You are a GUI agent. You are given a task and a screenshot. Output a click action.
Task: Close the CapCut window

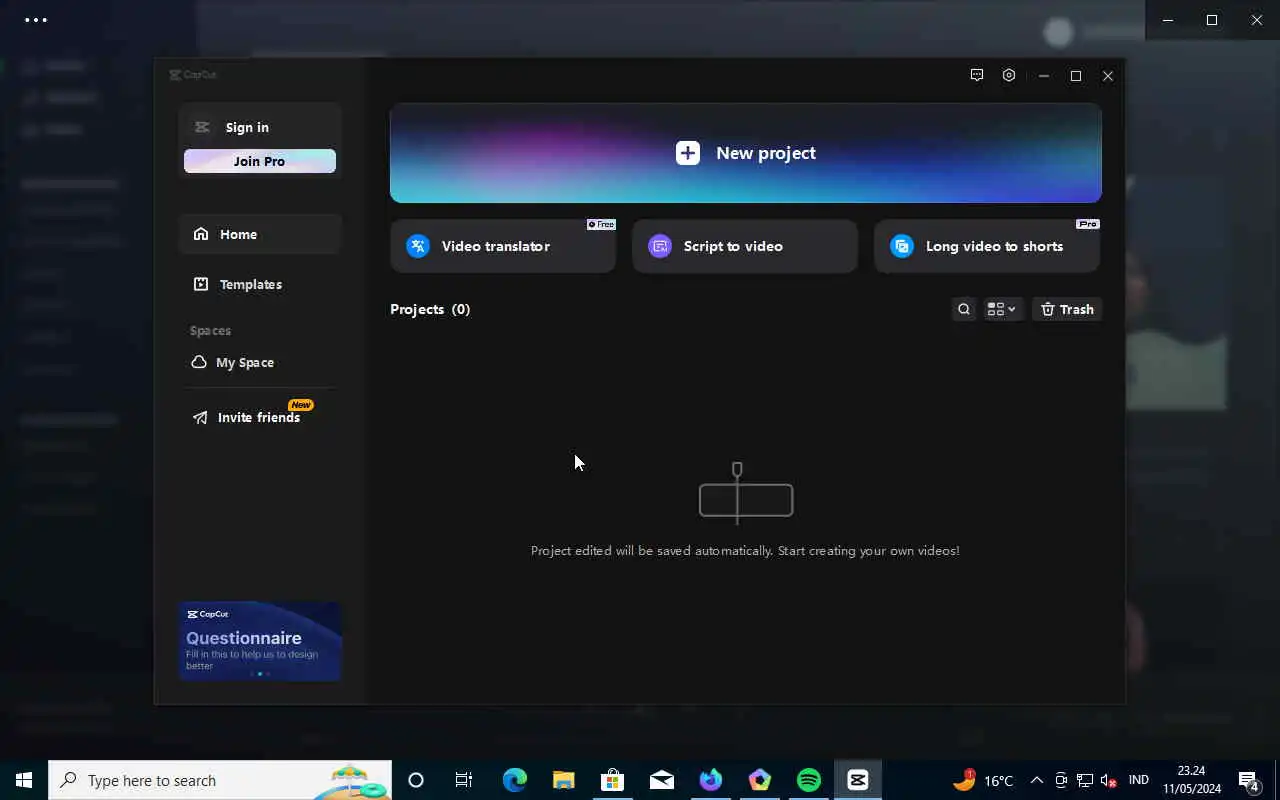point(1108,76)
